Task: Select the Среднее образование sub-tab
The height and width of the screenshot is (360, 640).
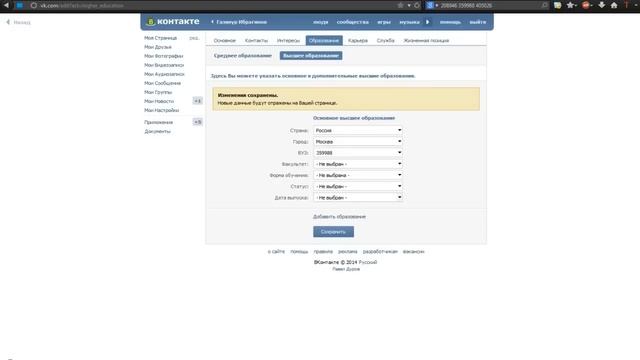Action: (x=242, y=56)
